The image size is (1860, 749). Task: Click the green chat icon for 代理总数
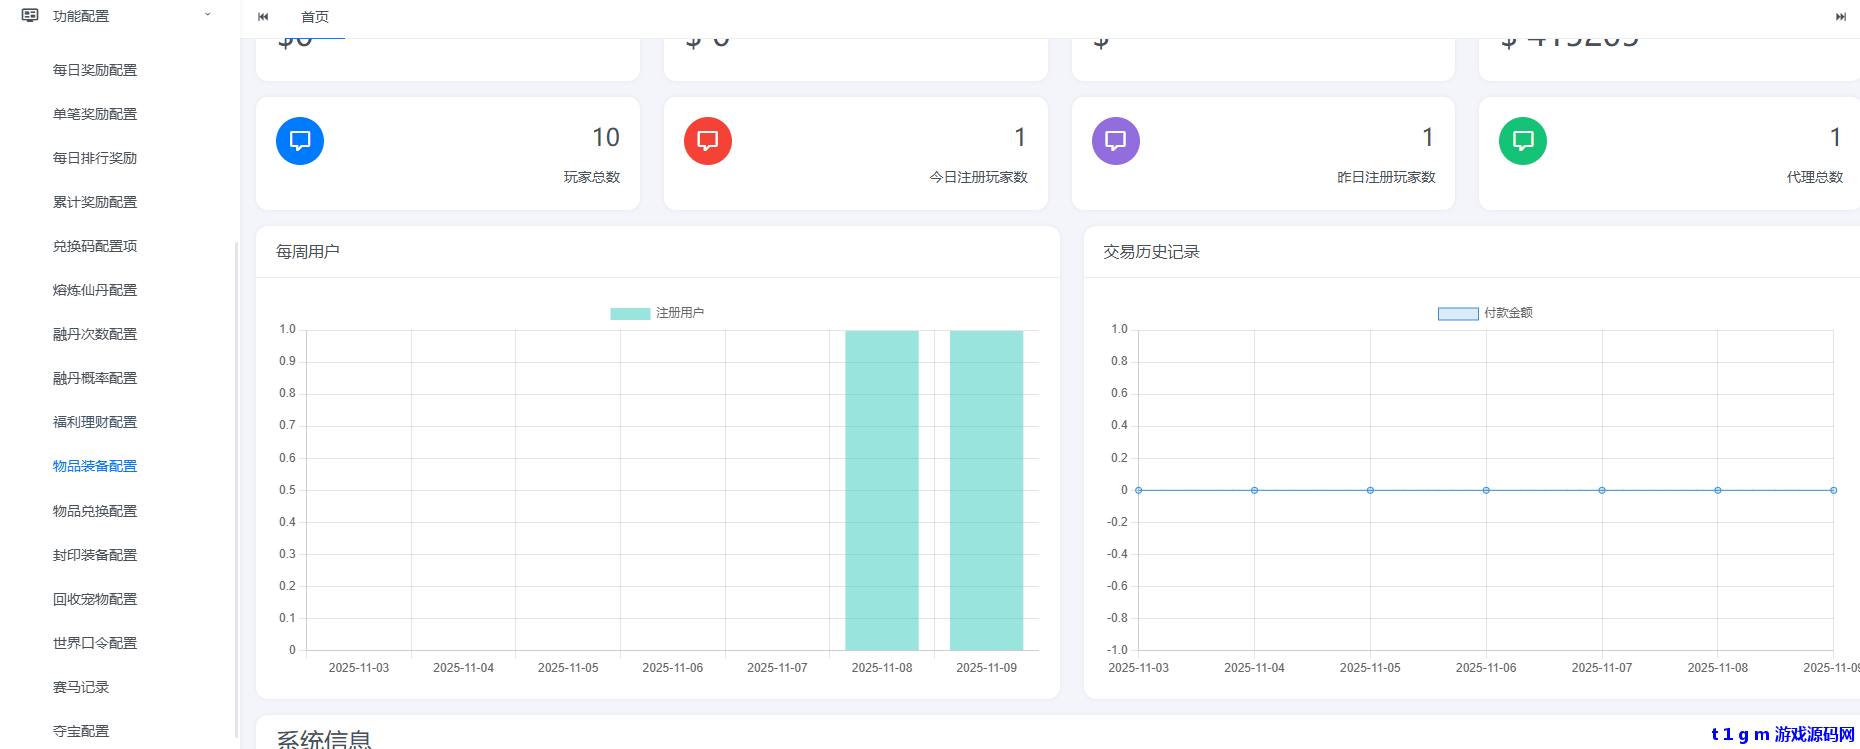(1523, 141)
